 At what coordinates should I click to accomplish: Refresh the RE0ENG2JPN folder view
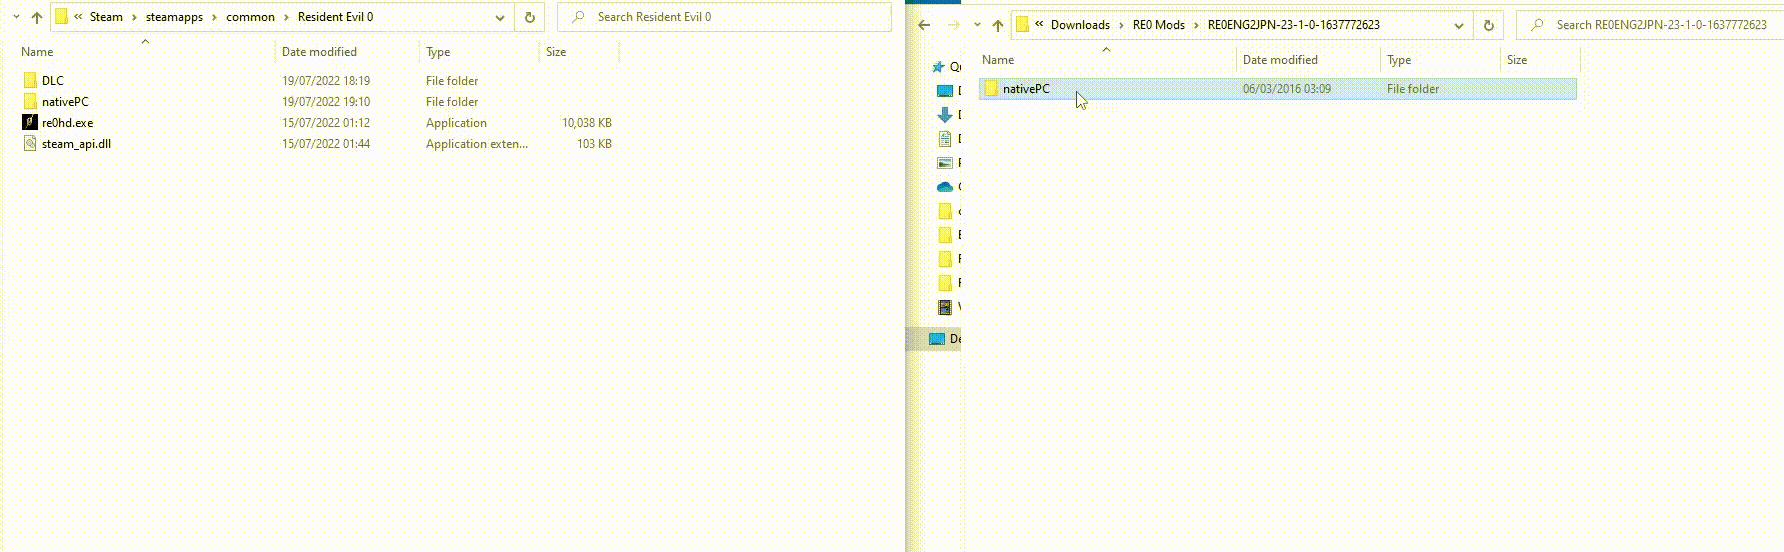point(1489,25)
